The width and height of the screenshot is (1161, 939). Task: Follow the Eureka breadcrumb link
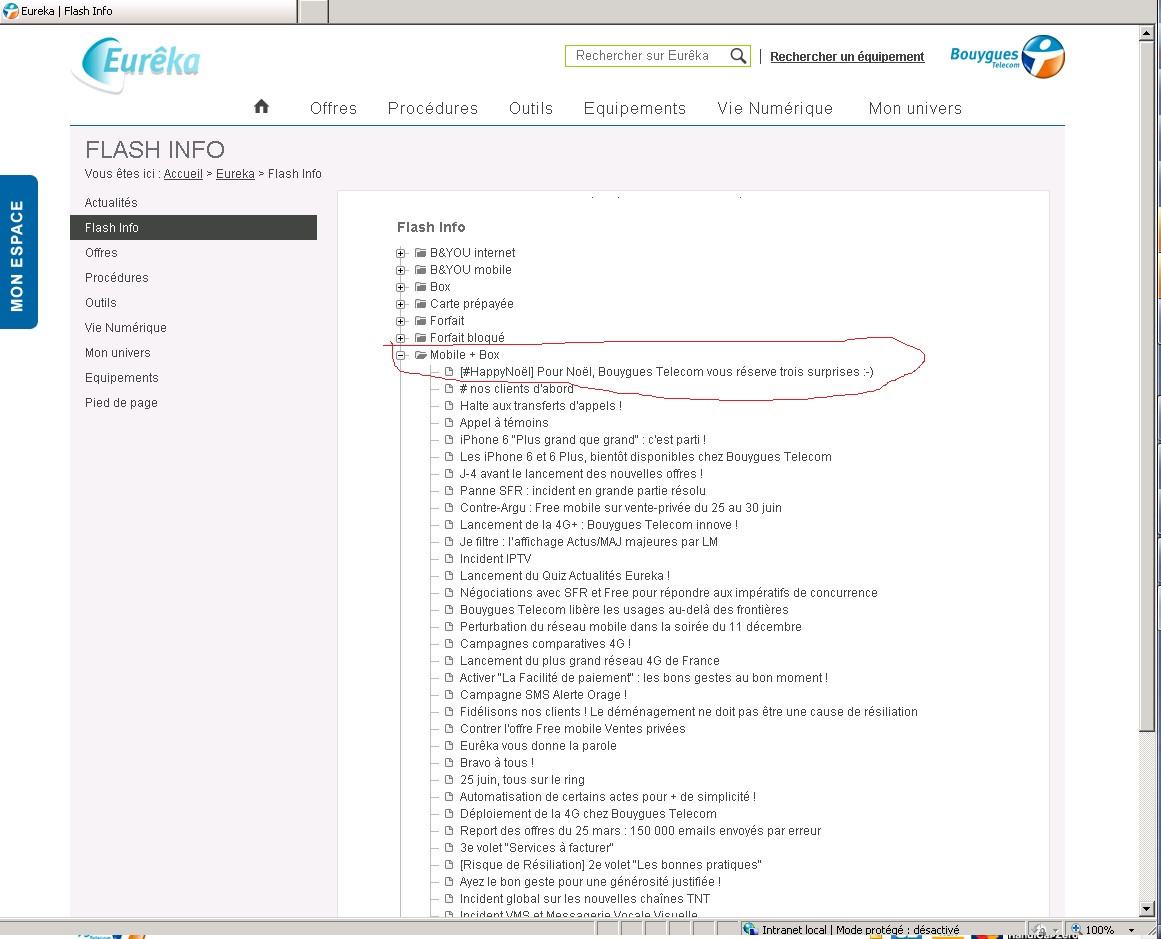pos(235,173)
